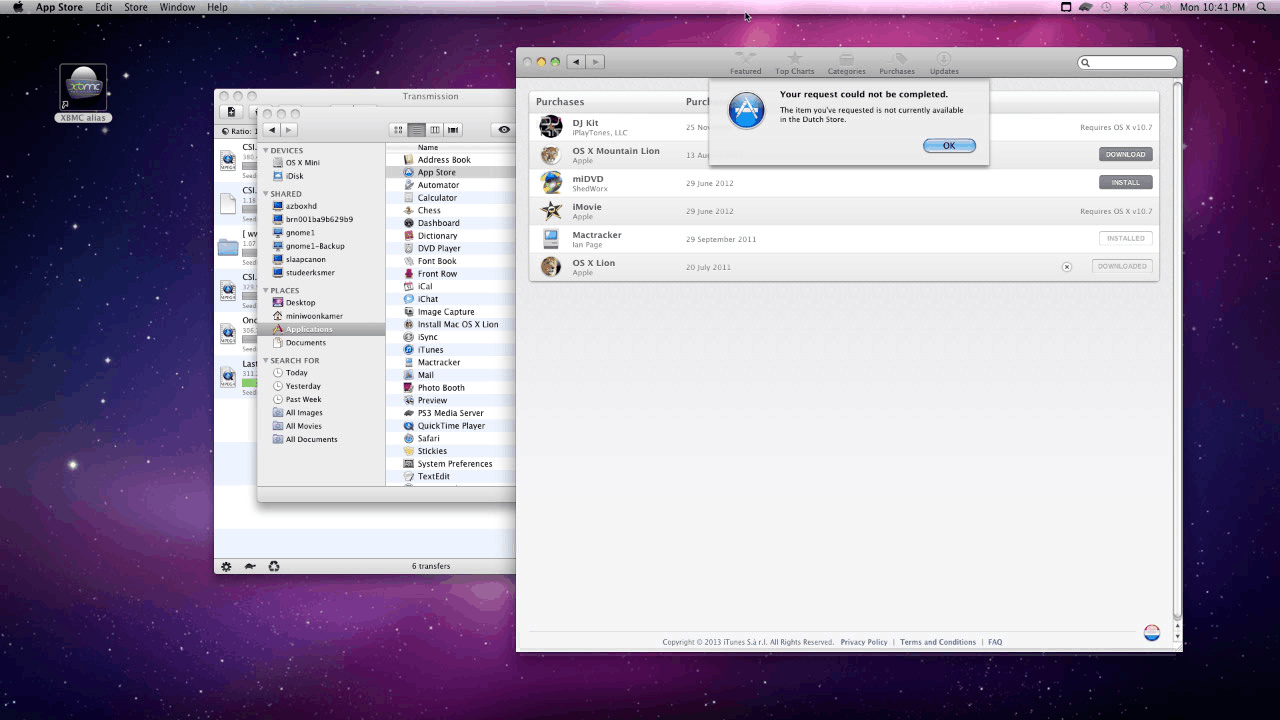Click the iMovie star icon
The width and height of the screenshot is (1280, 720).
[551, 210]
